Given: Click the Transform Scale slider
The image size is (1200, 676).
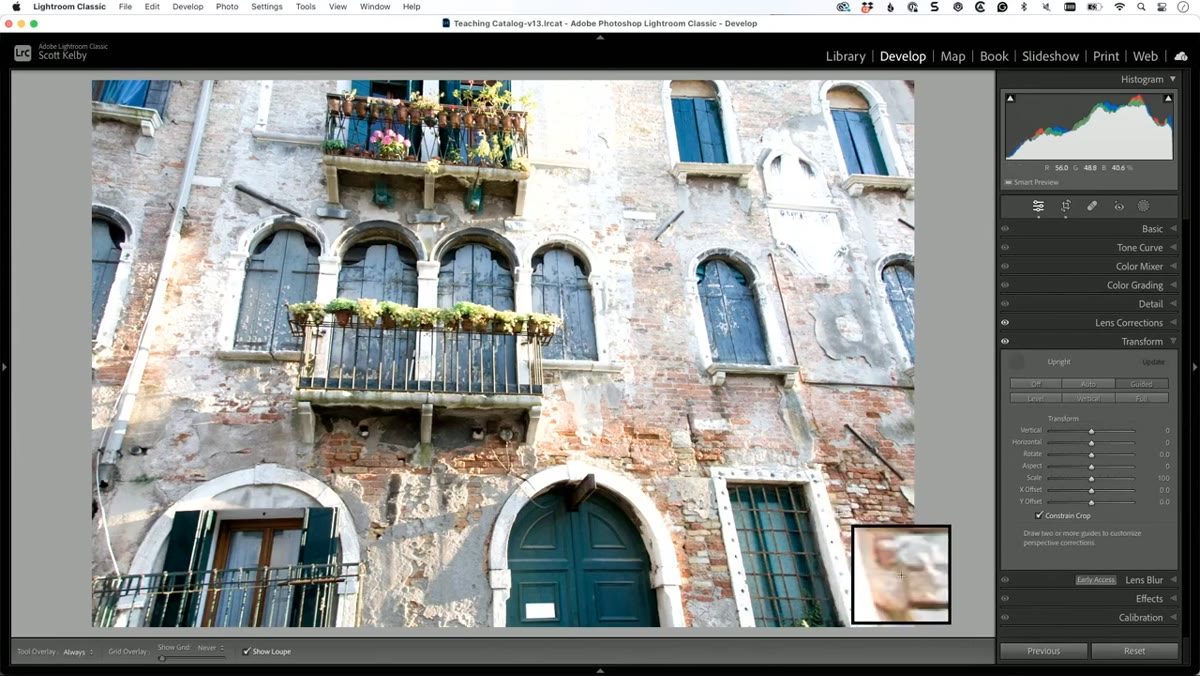Looking at the screenshot, I should coord(1091,478).
